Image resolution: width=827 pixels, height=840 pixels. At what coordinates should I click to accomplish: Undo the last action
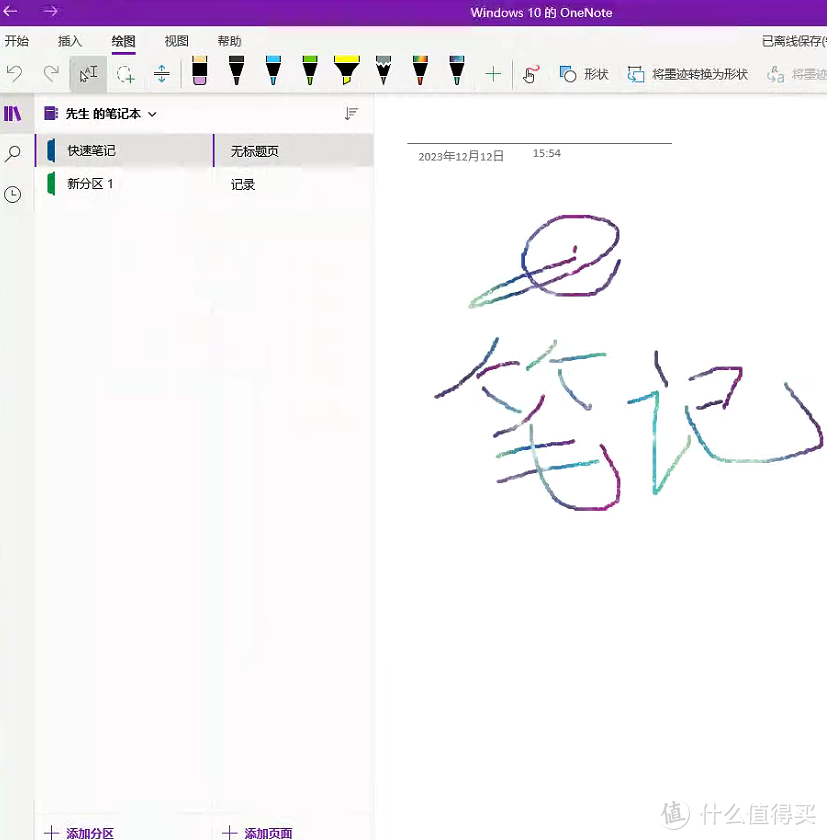pyautogui.click(x=15, y=74)
